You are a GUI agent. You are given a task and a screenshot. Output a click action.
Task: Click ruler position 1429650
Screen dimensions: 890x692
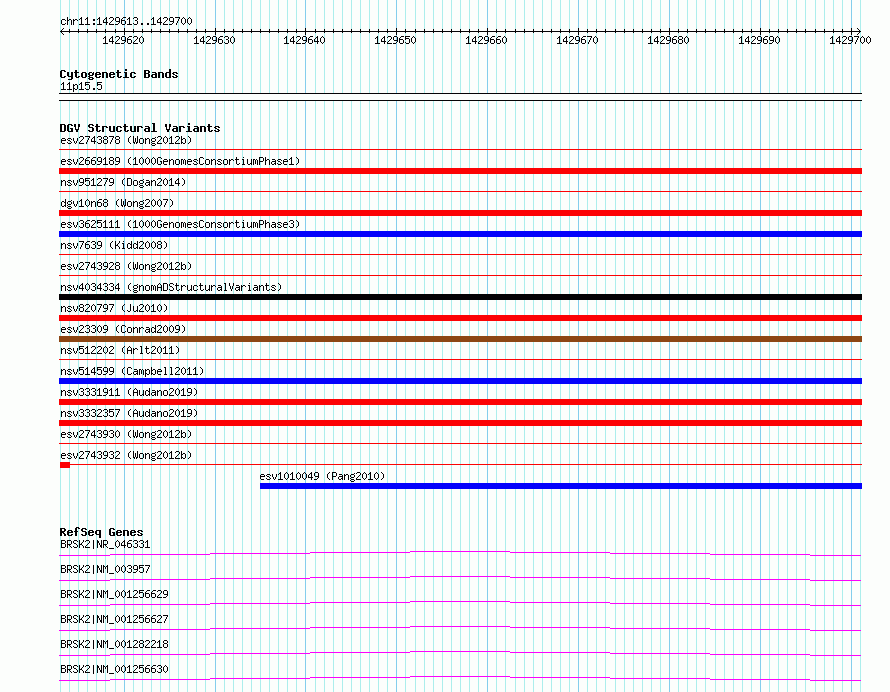(395, 40)
